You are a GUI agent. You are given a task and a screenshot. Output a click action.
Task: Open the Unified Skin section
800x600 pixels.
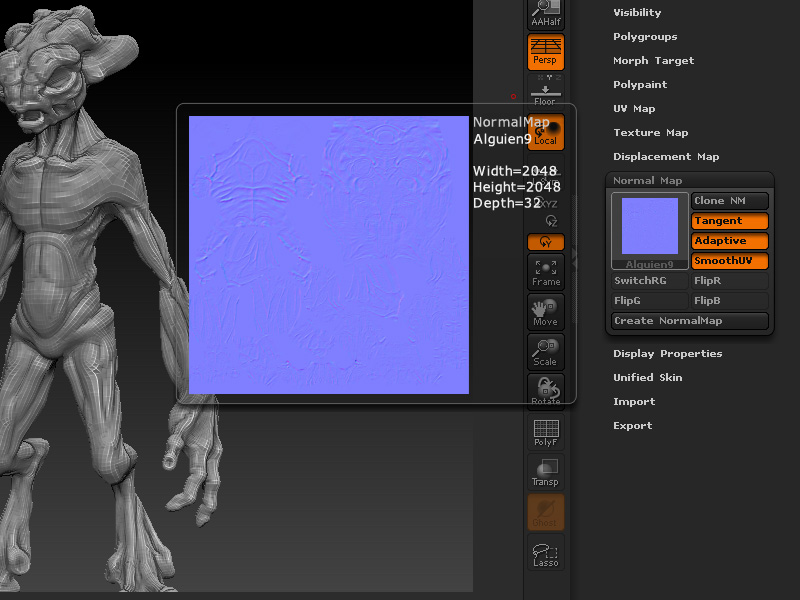click(647, 378)
